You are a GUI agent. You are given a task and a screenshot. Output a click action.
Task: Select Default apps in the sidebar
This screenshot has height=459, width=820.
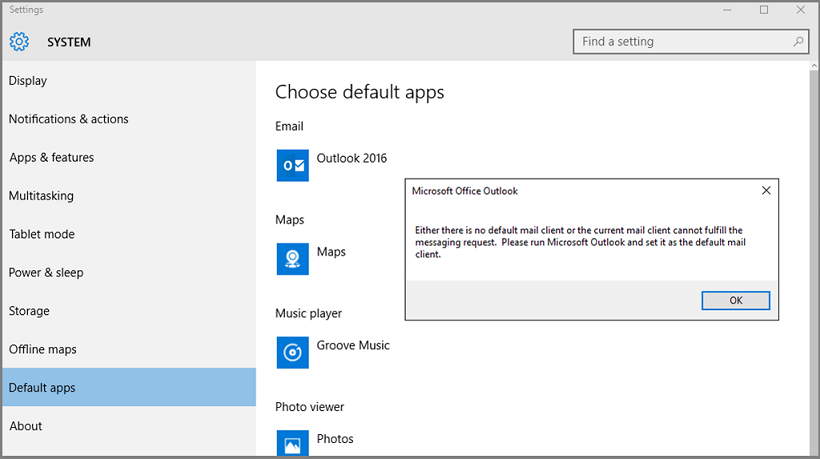click(129, 387)
